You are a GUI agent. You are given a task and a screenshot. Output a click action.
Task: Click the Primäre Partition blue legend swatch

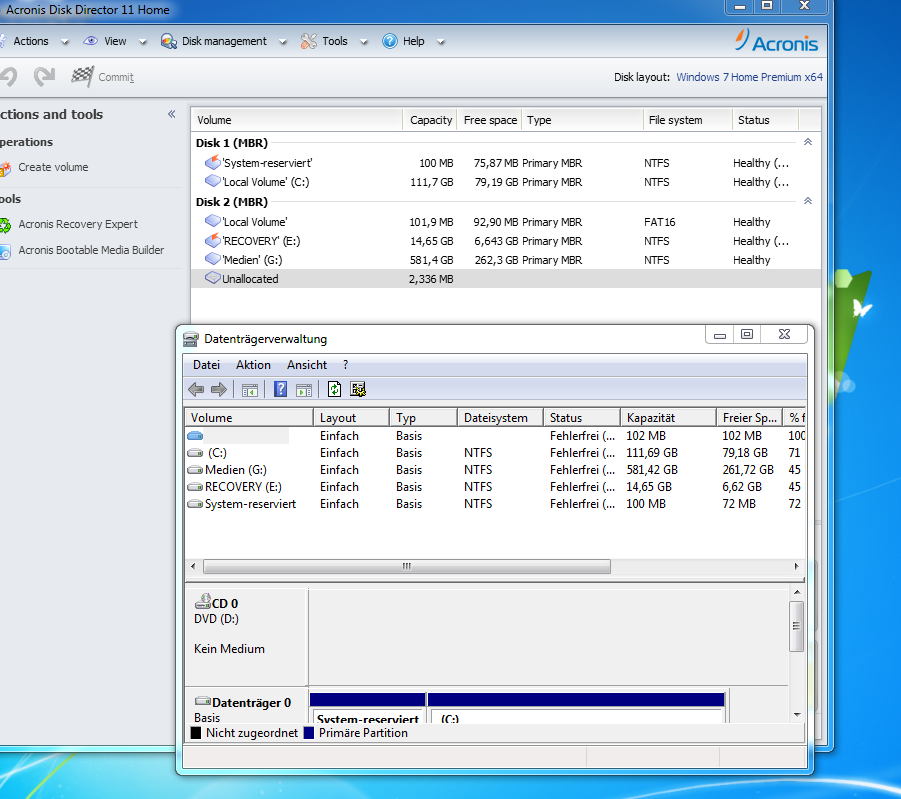pyautogui.click(x=309, y=733)
